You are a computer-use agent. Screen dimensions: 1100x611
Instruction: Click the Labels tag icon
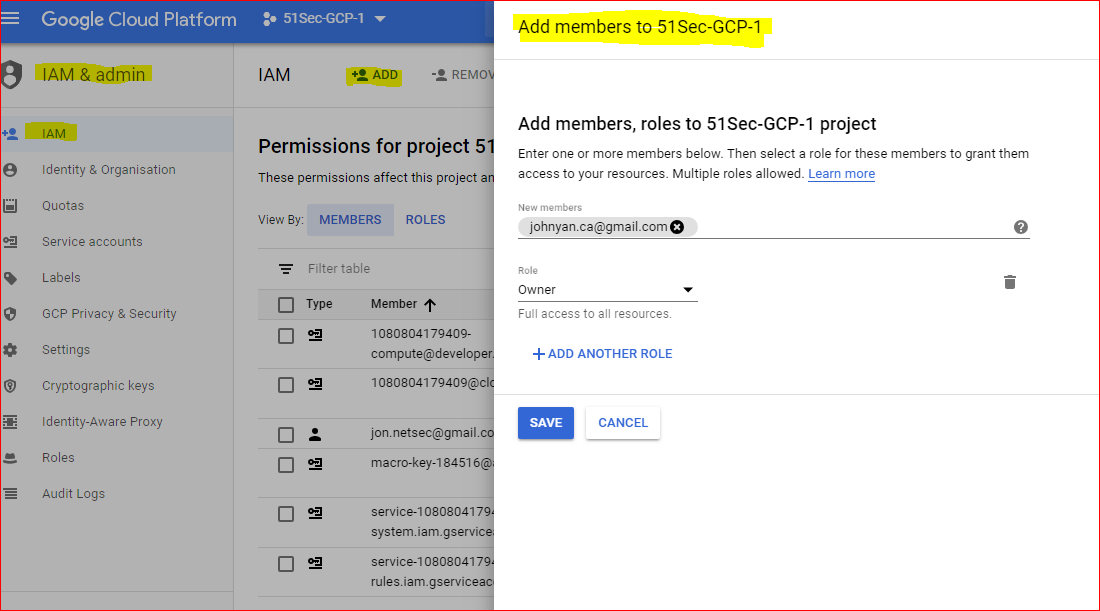coord(10,278)
